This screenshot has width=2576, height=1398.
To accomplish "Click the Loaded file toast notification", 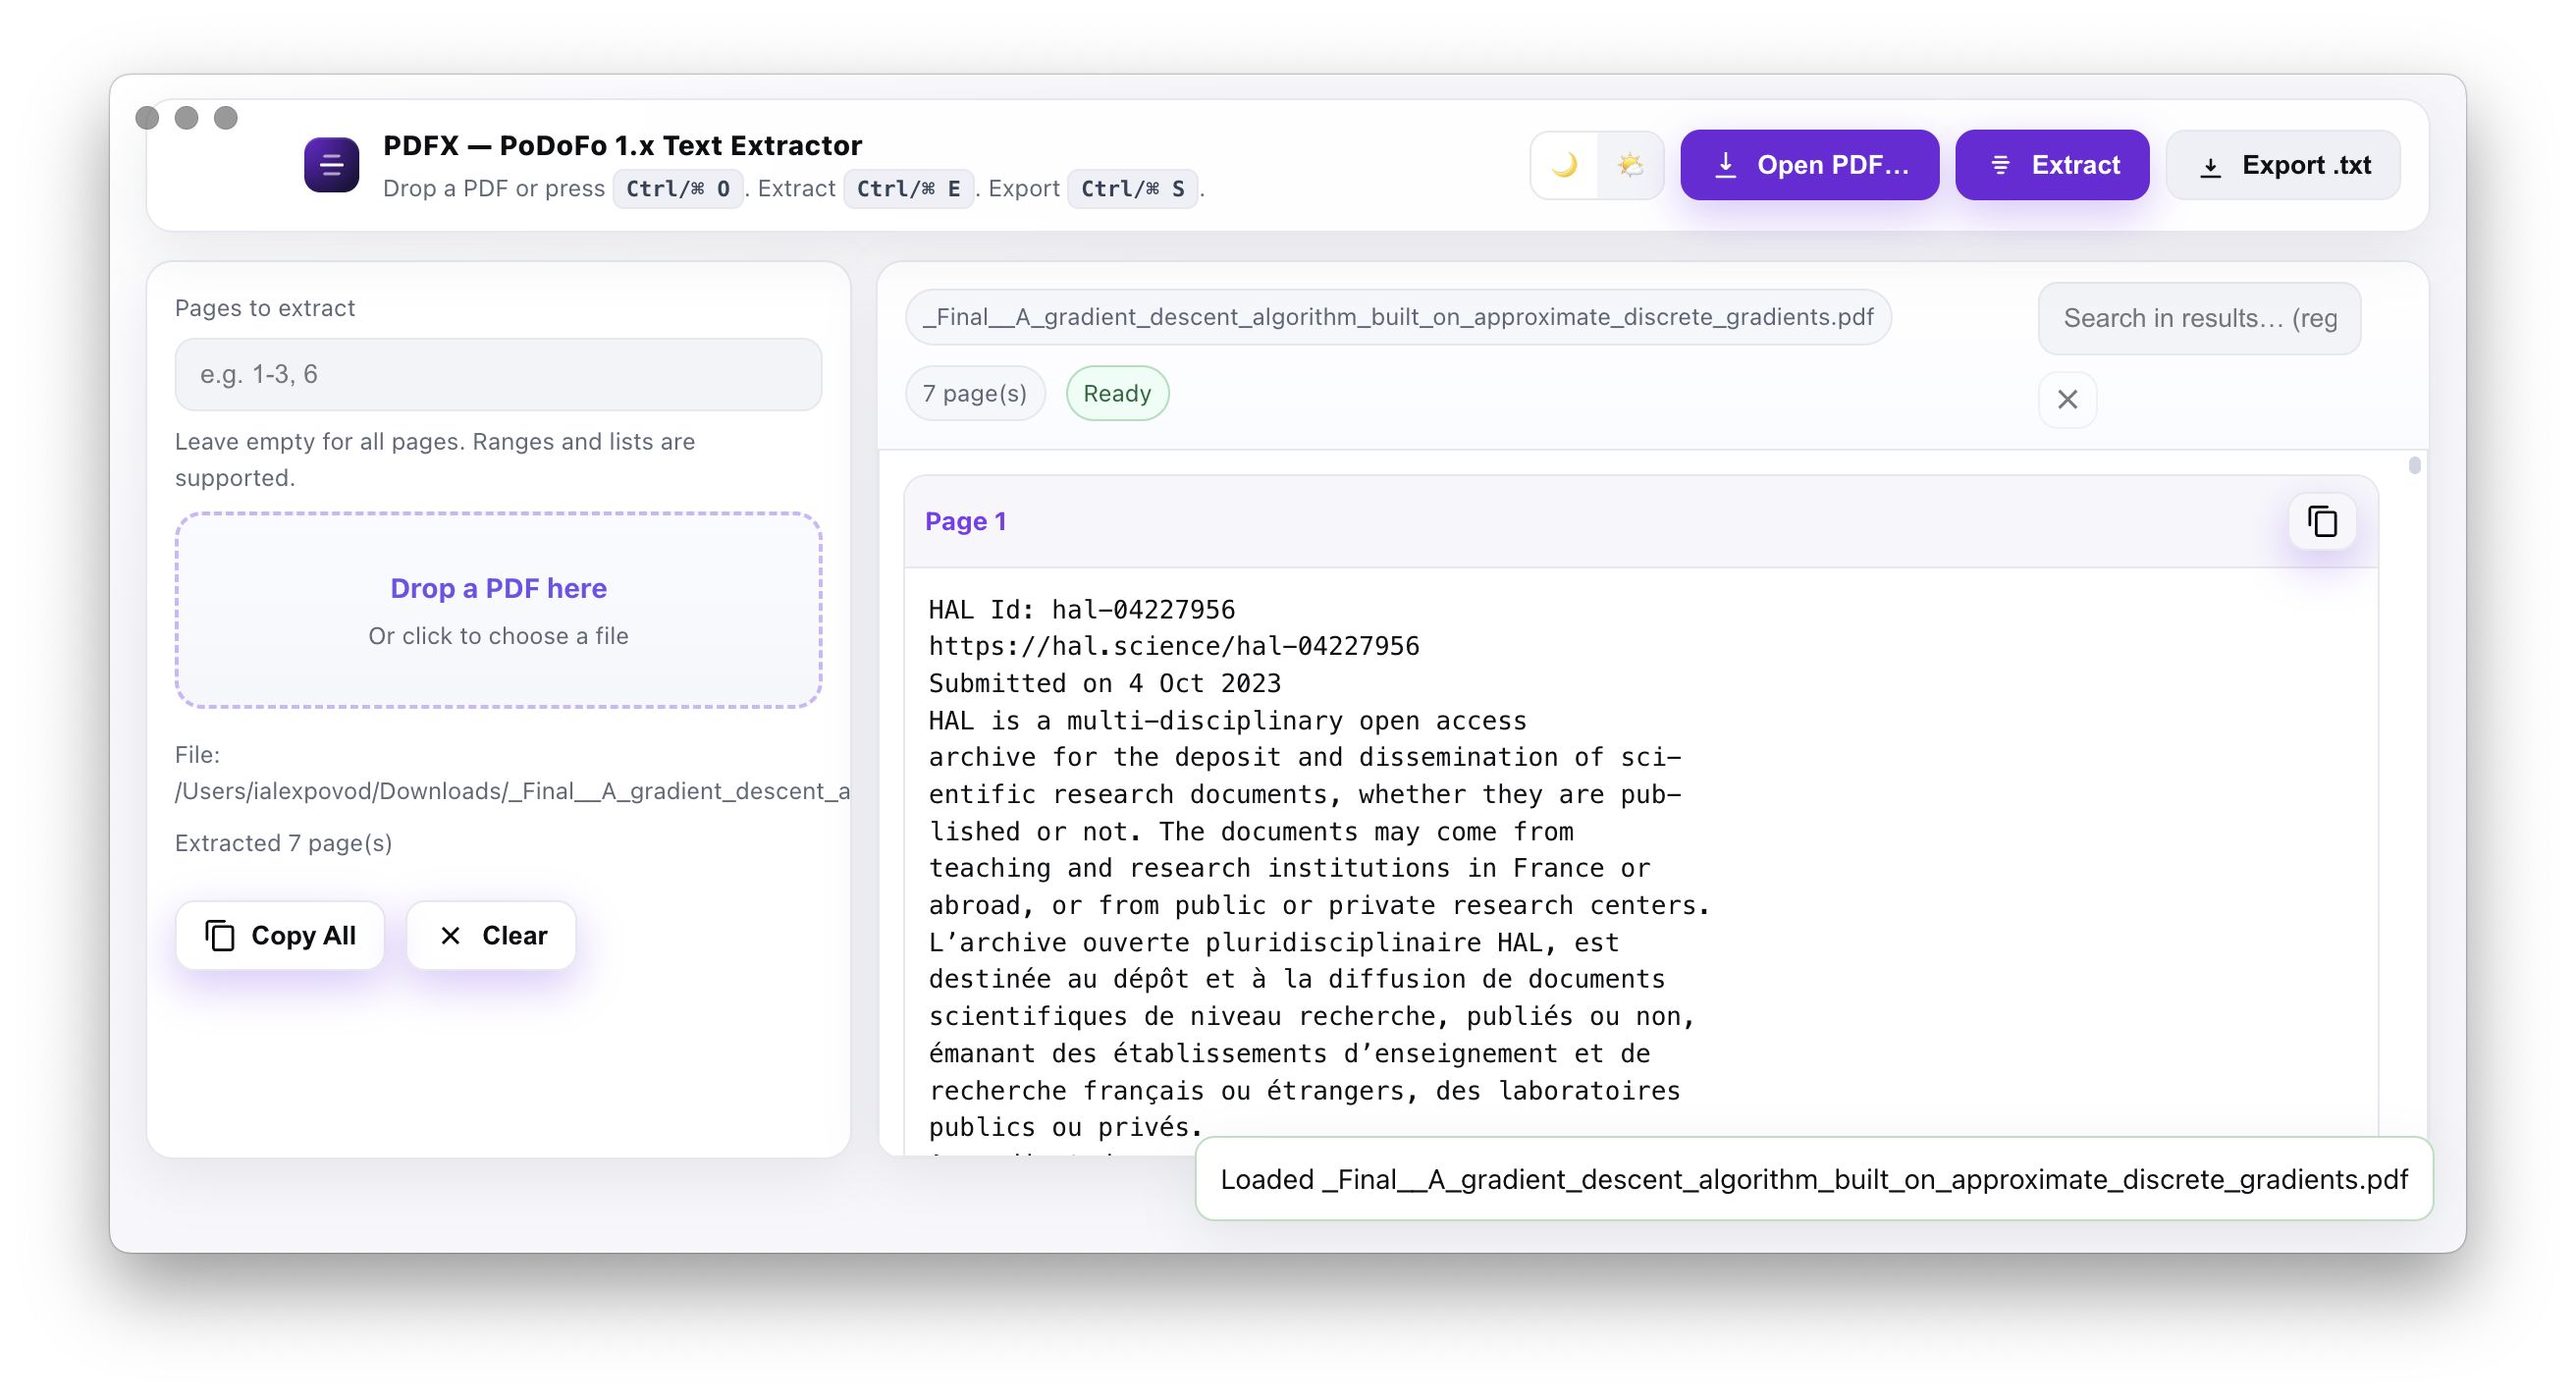I will click(1813, 1179).
